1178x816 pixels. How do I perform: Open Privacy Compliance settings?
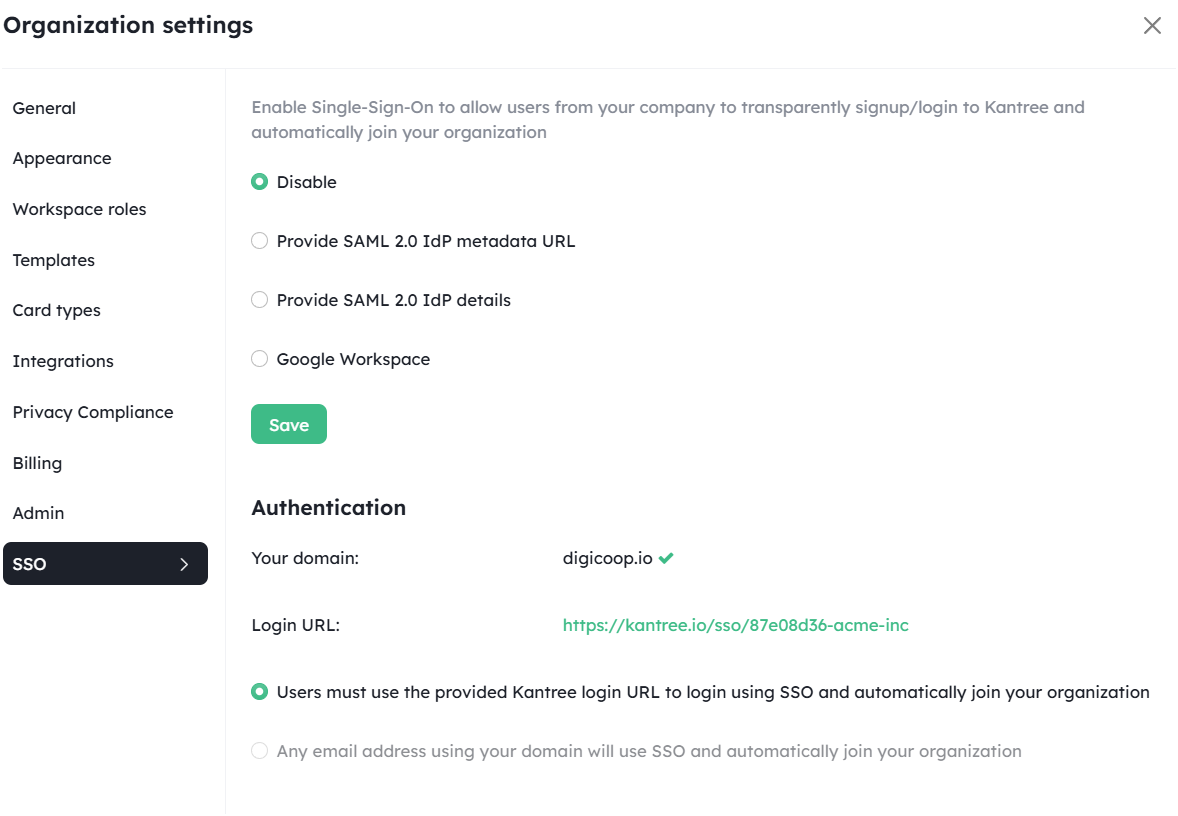click(x=92, y=413)
